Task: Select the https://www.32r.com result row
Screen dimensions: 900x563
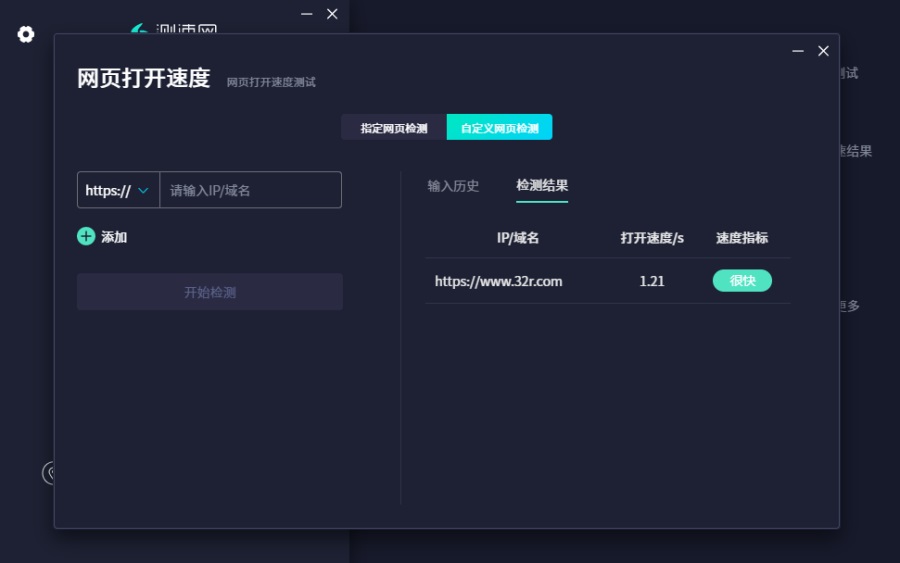Action: click(x=608, y=281)
